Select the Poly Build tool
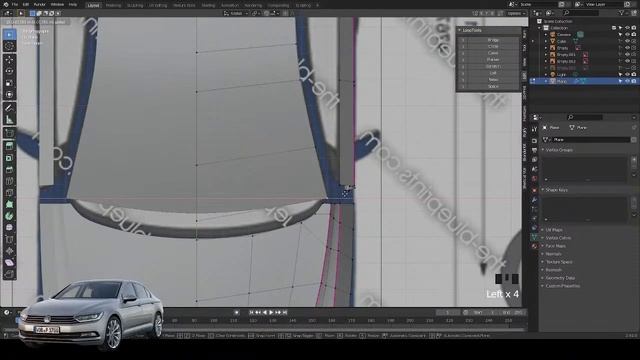 [x=9, y=204]
